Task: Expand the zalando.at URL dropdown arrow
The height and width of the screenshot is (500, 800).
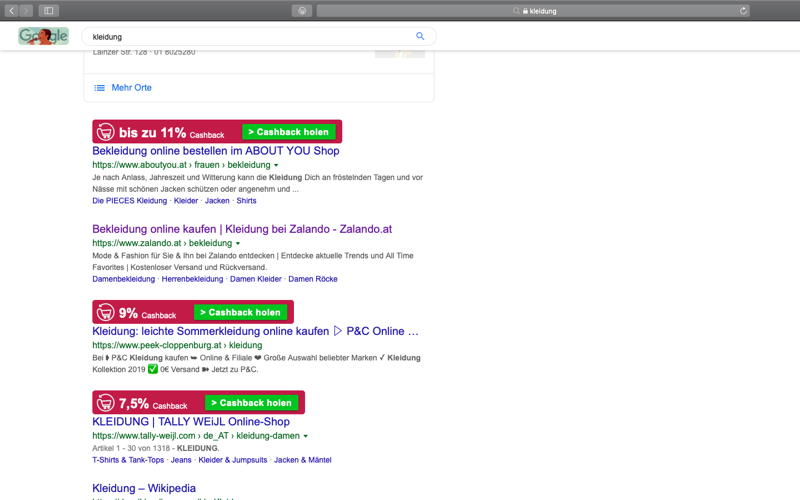Action: [238, 243]
